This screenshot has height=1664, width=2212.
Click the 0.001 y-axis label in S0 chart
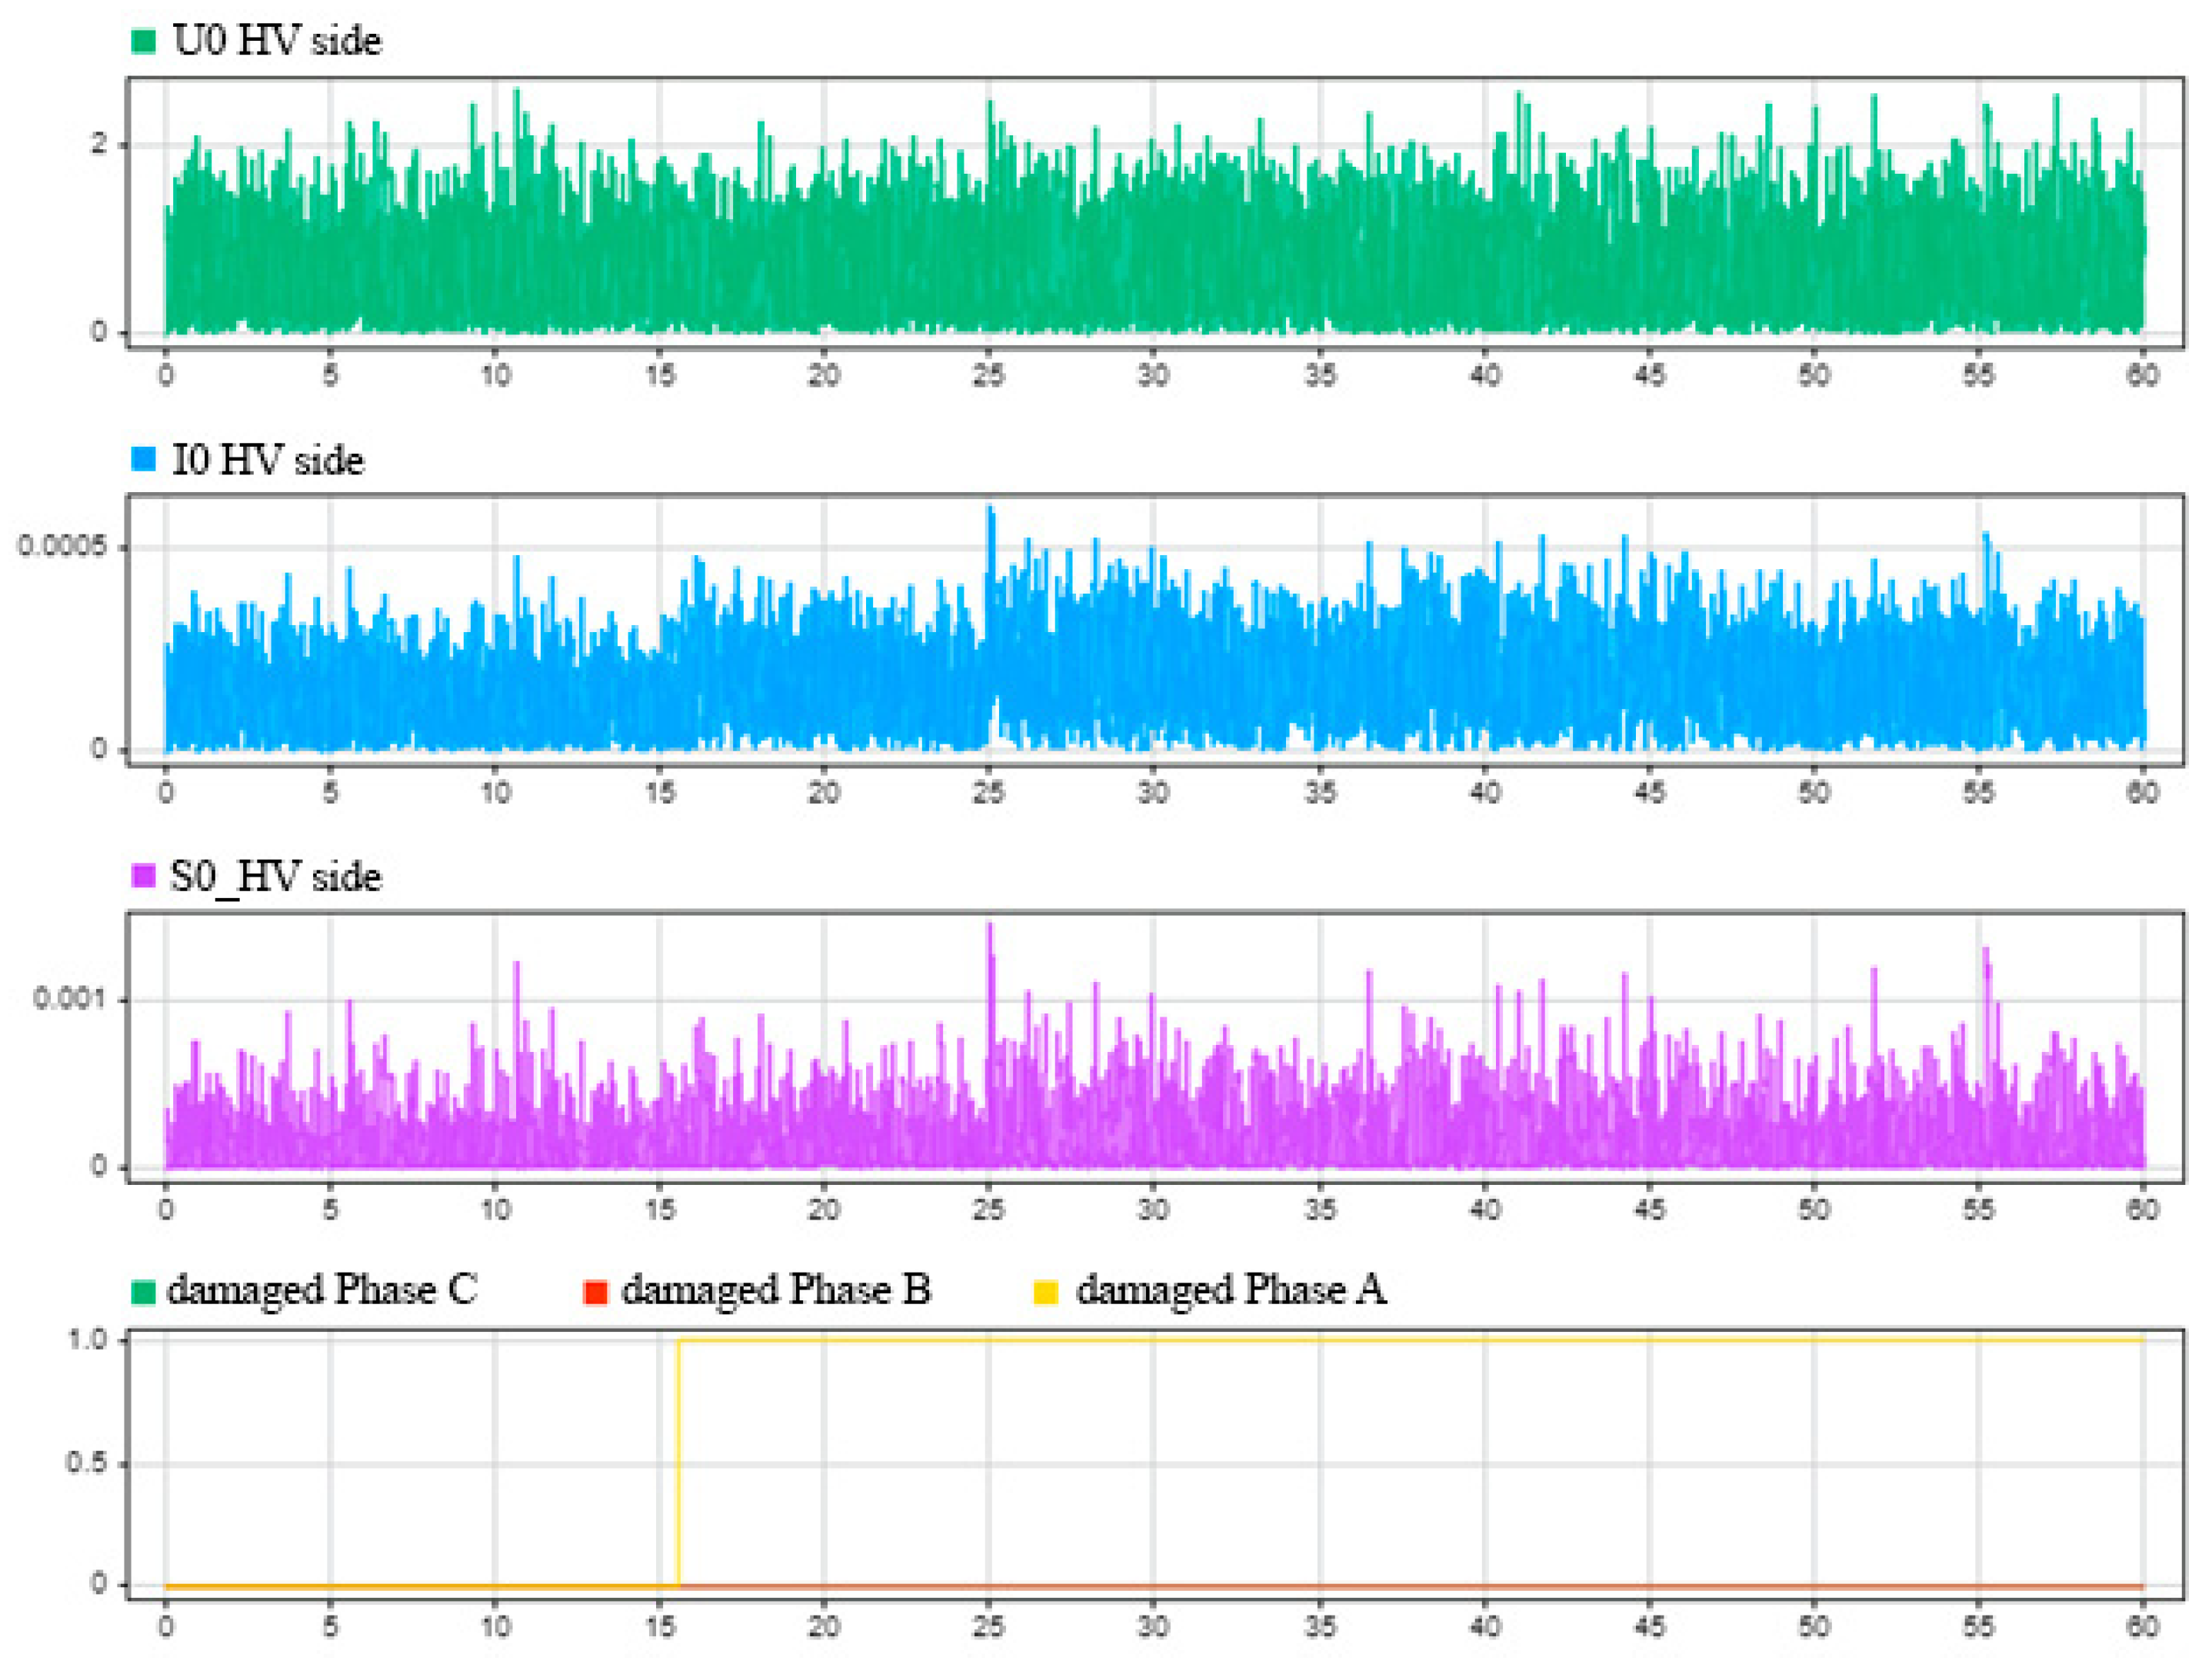66,999
